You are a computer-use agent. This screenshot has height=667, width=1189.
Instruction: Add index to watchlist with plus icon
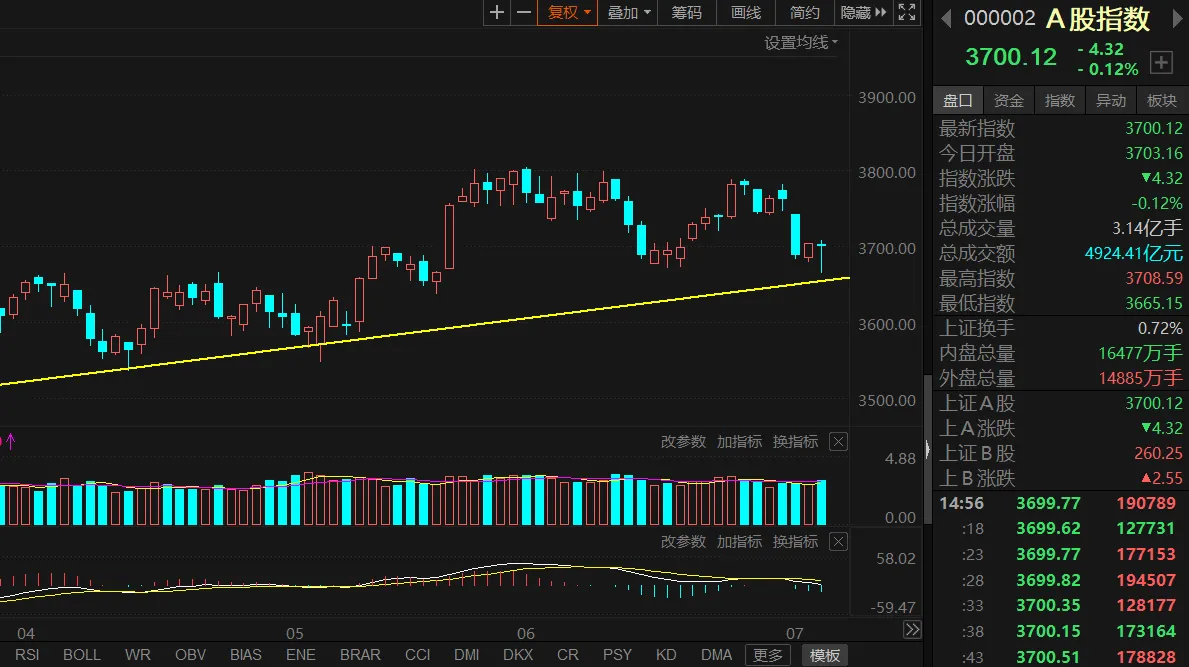[x=1161, y=62]
